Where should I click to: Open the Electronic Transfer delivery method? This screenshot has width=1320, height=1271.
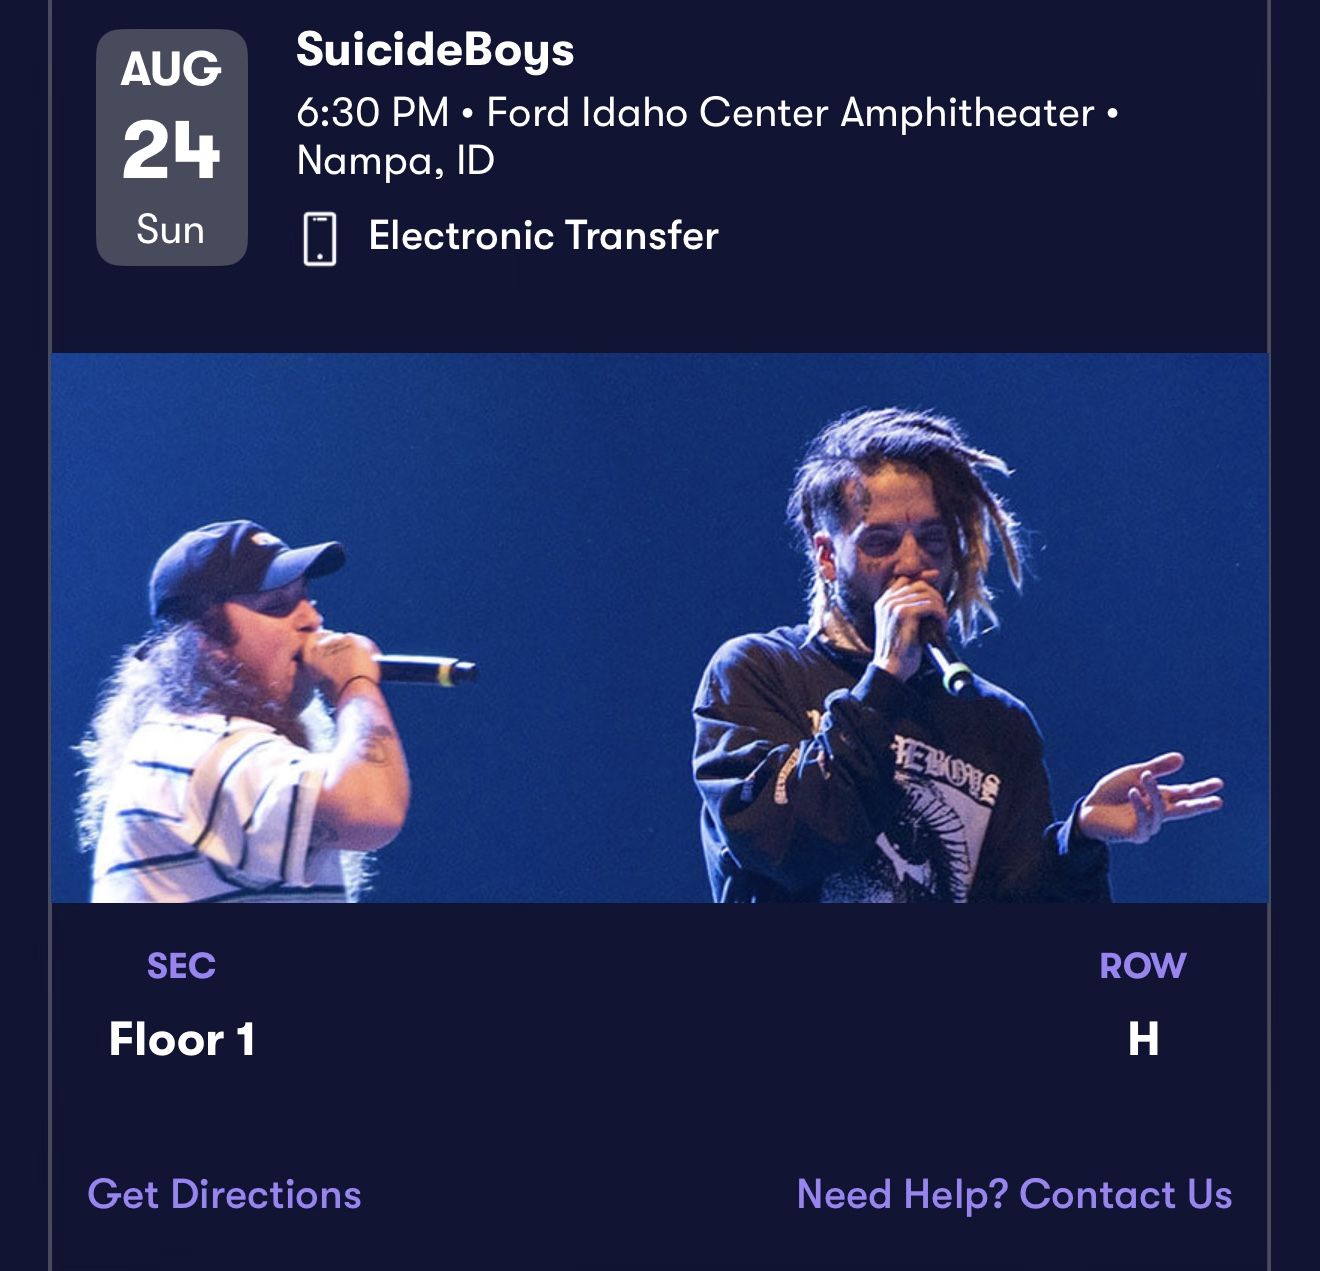tap(543, 237)
